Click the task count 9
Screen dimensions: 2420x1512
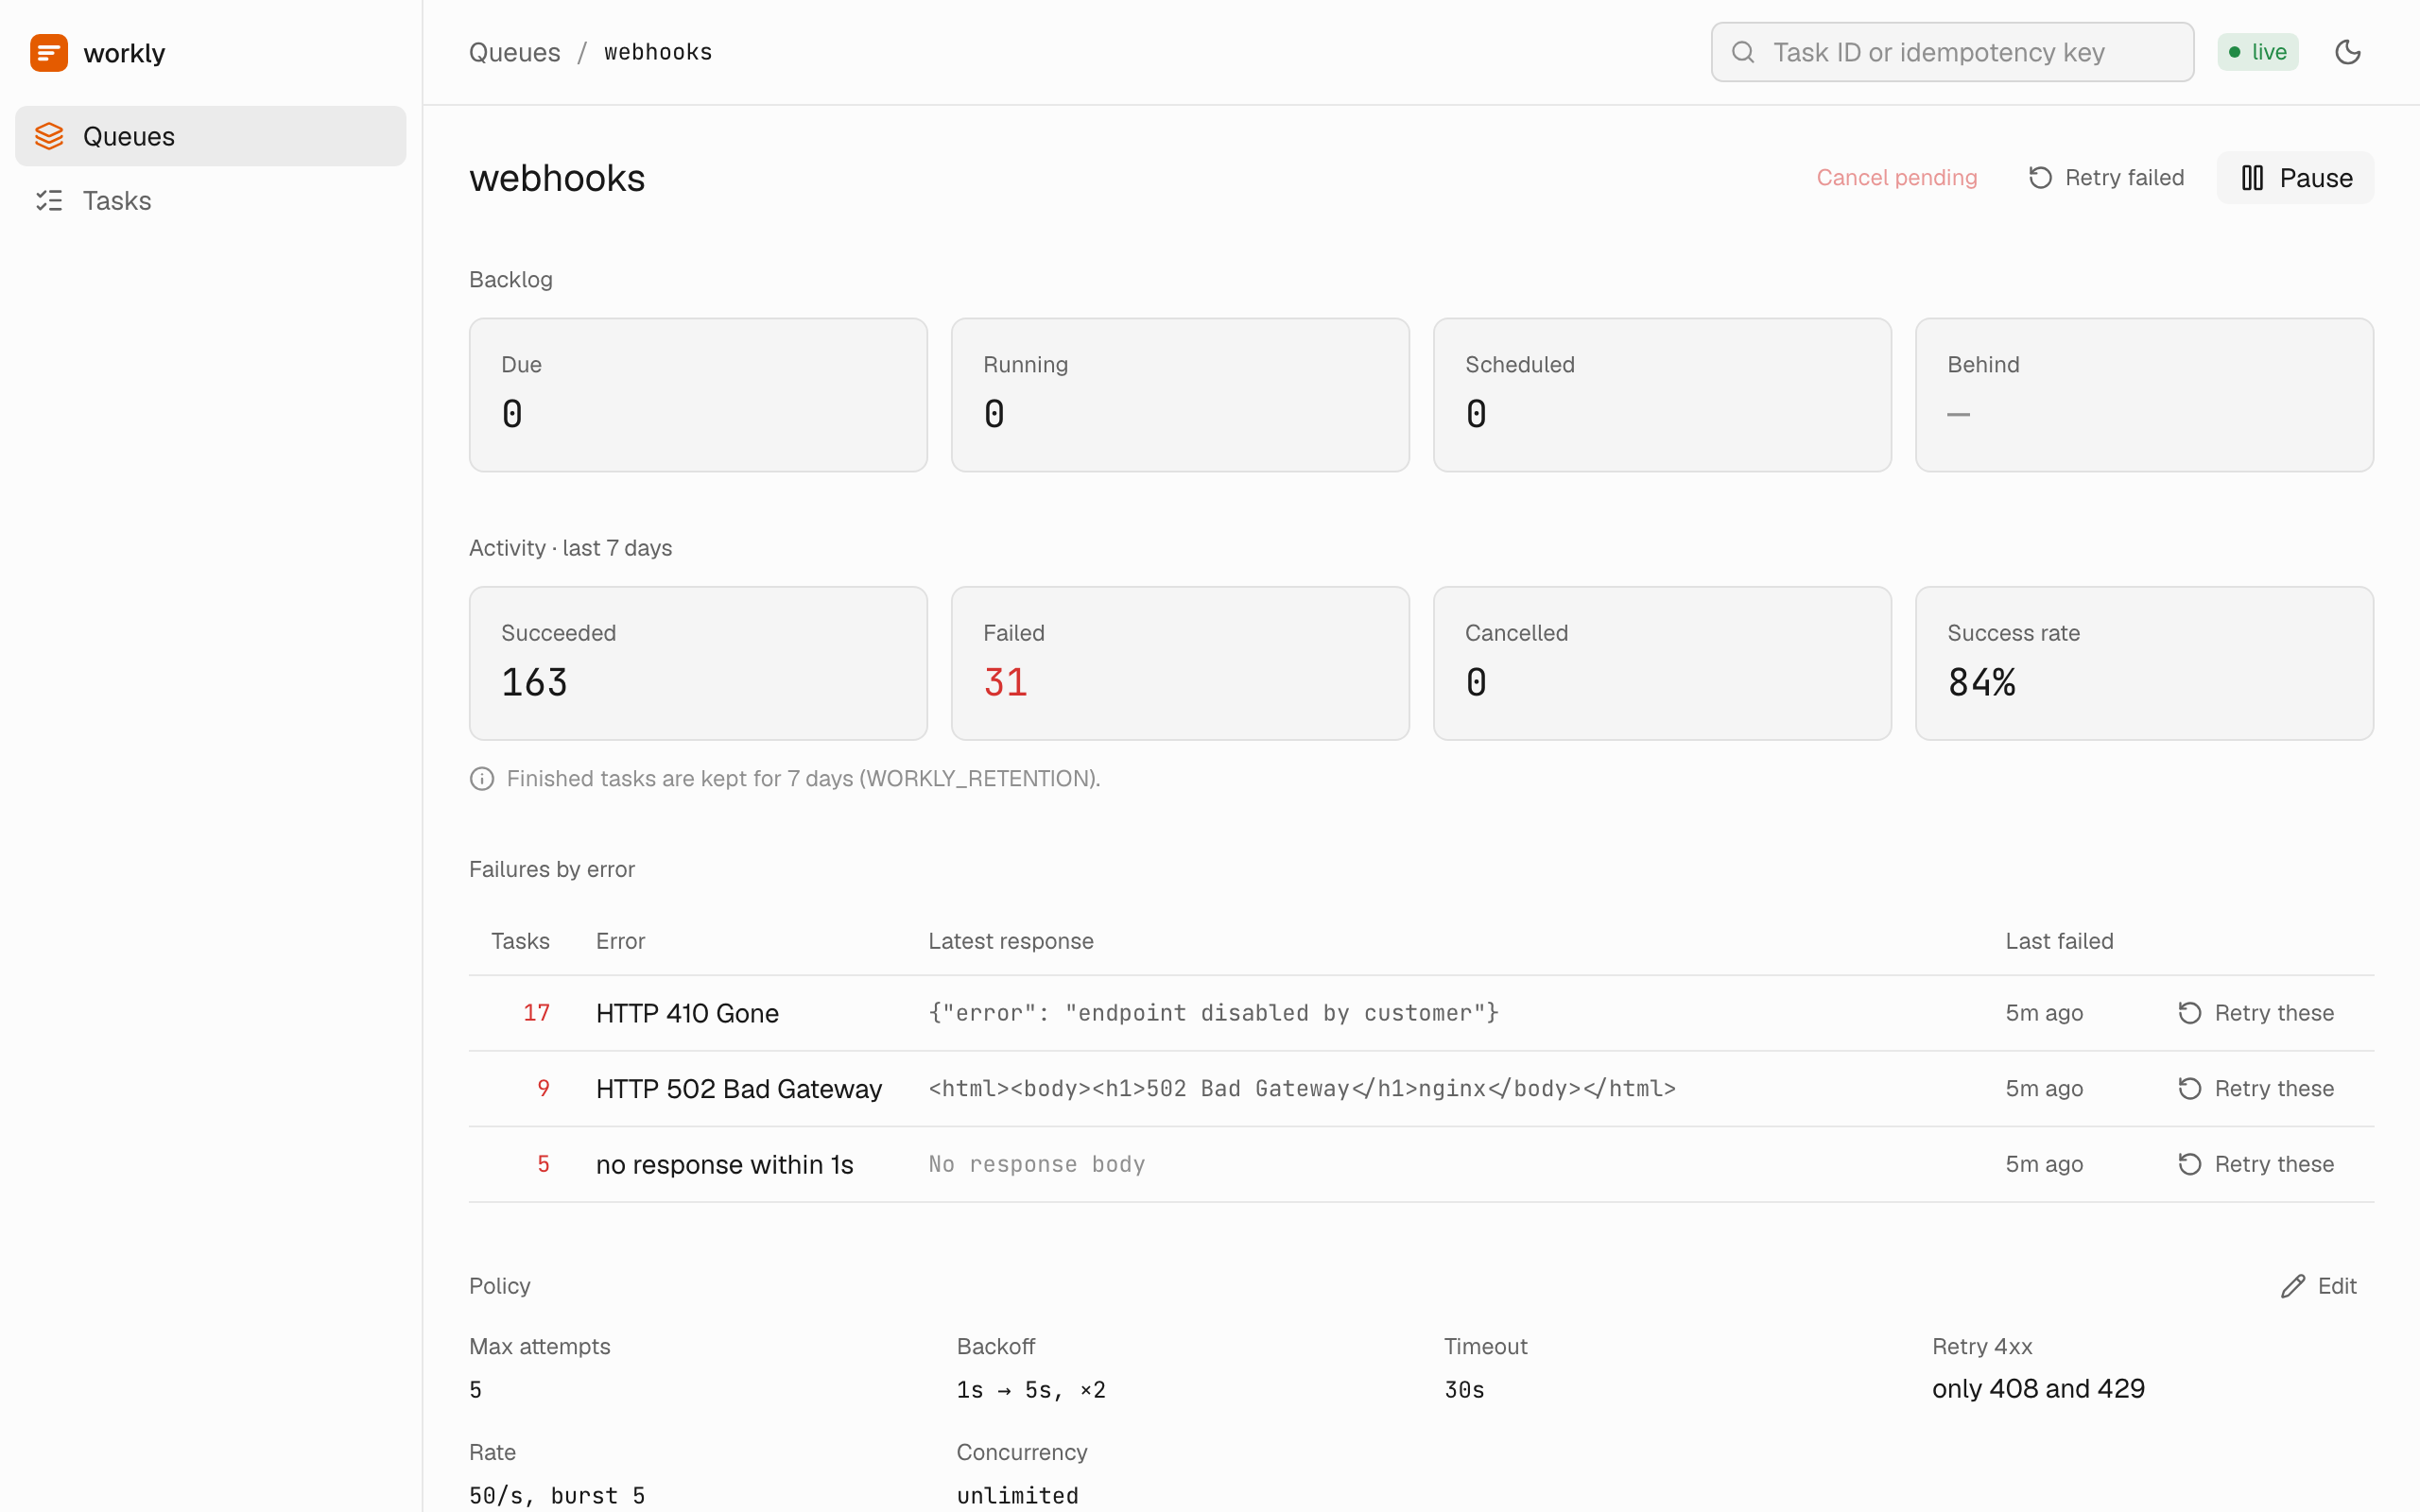[x=544, y=1088]
